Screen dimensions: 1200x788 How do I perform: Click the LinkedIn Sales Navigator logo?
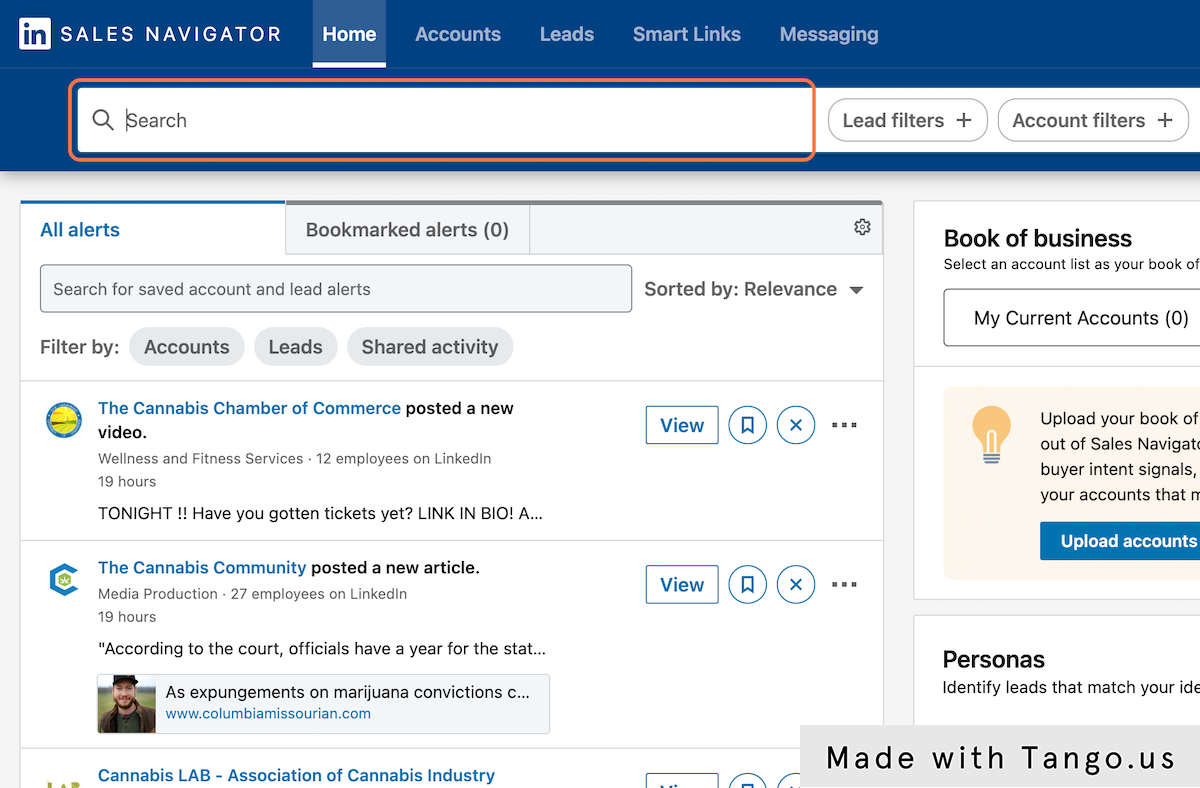[x=150, y=34]
